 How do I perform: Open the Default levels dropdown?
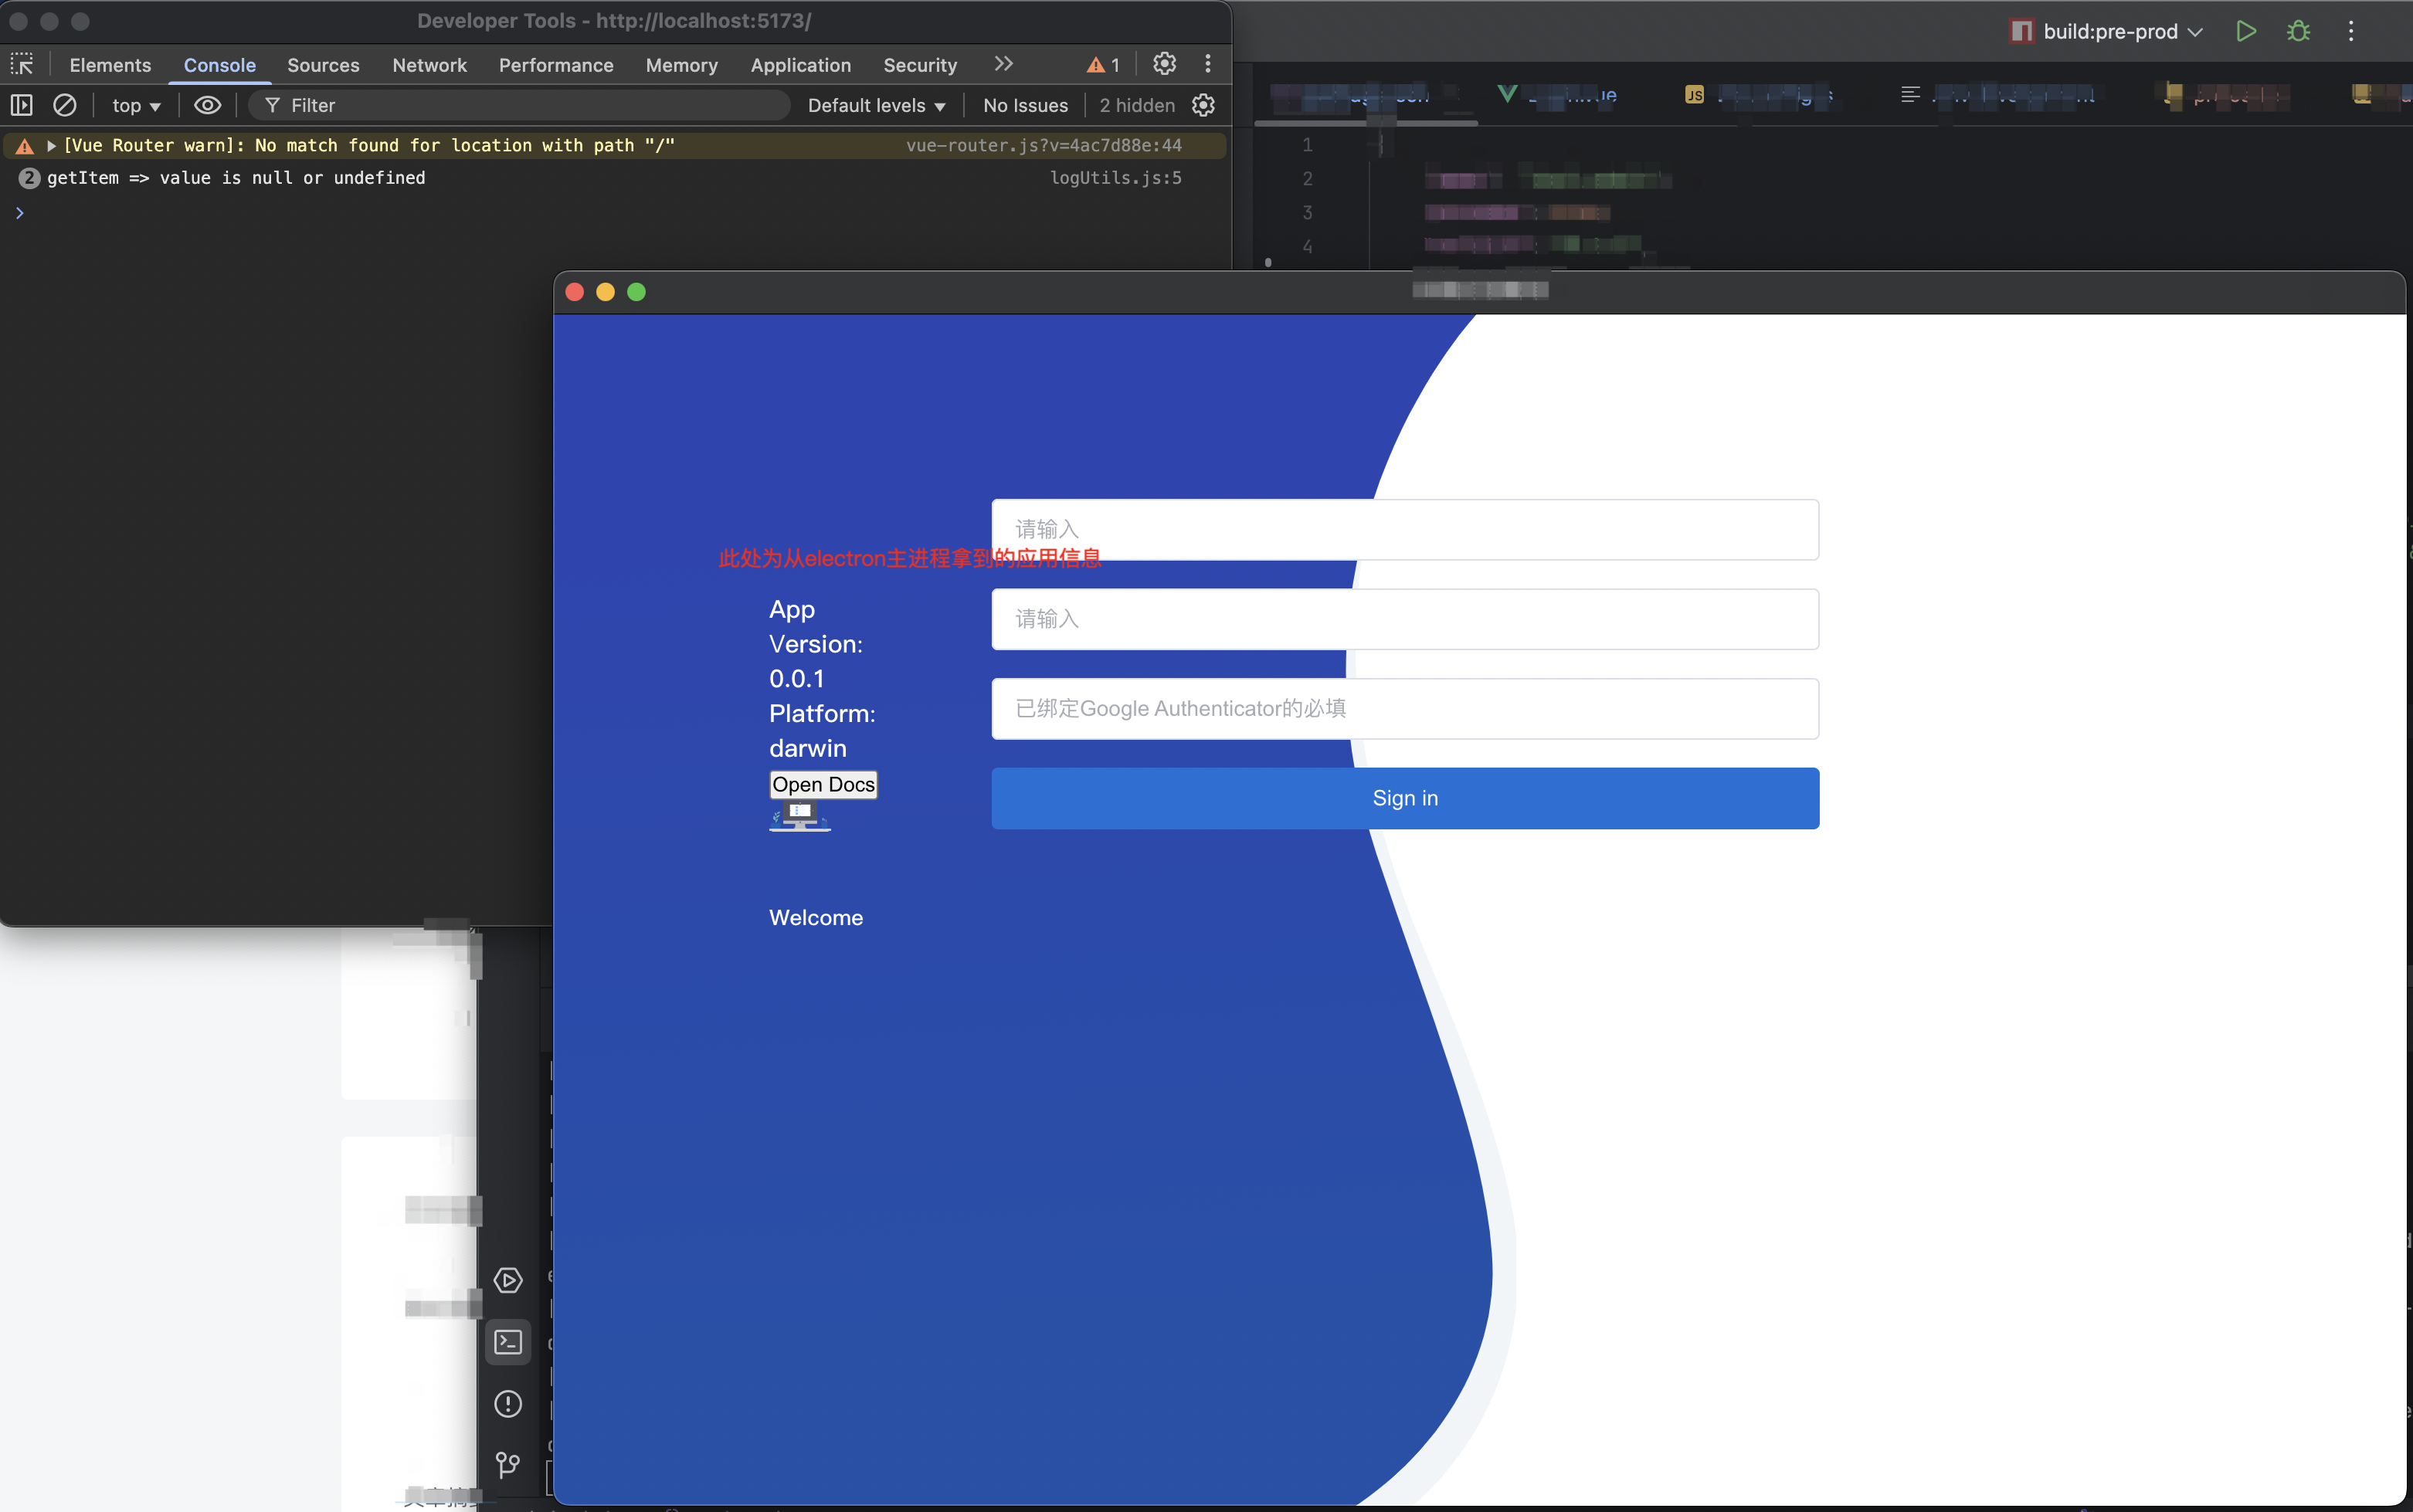tap(876, 105)
